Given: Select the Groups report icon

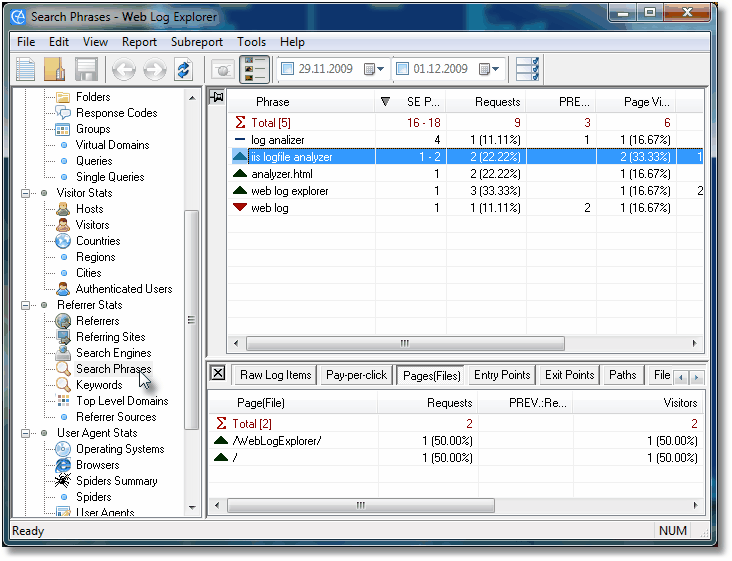Looking at the screenshot, I should coord(63,129).
